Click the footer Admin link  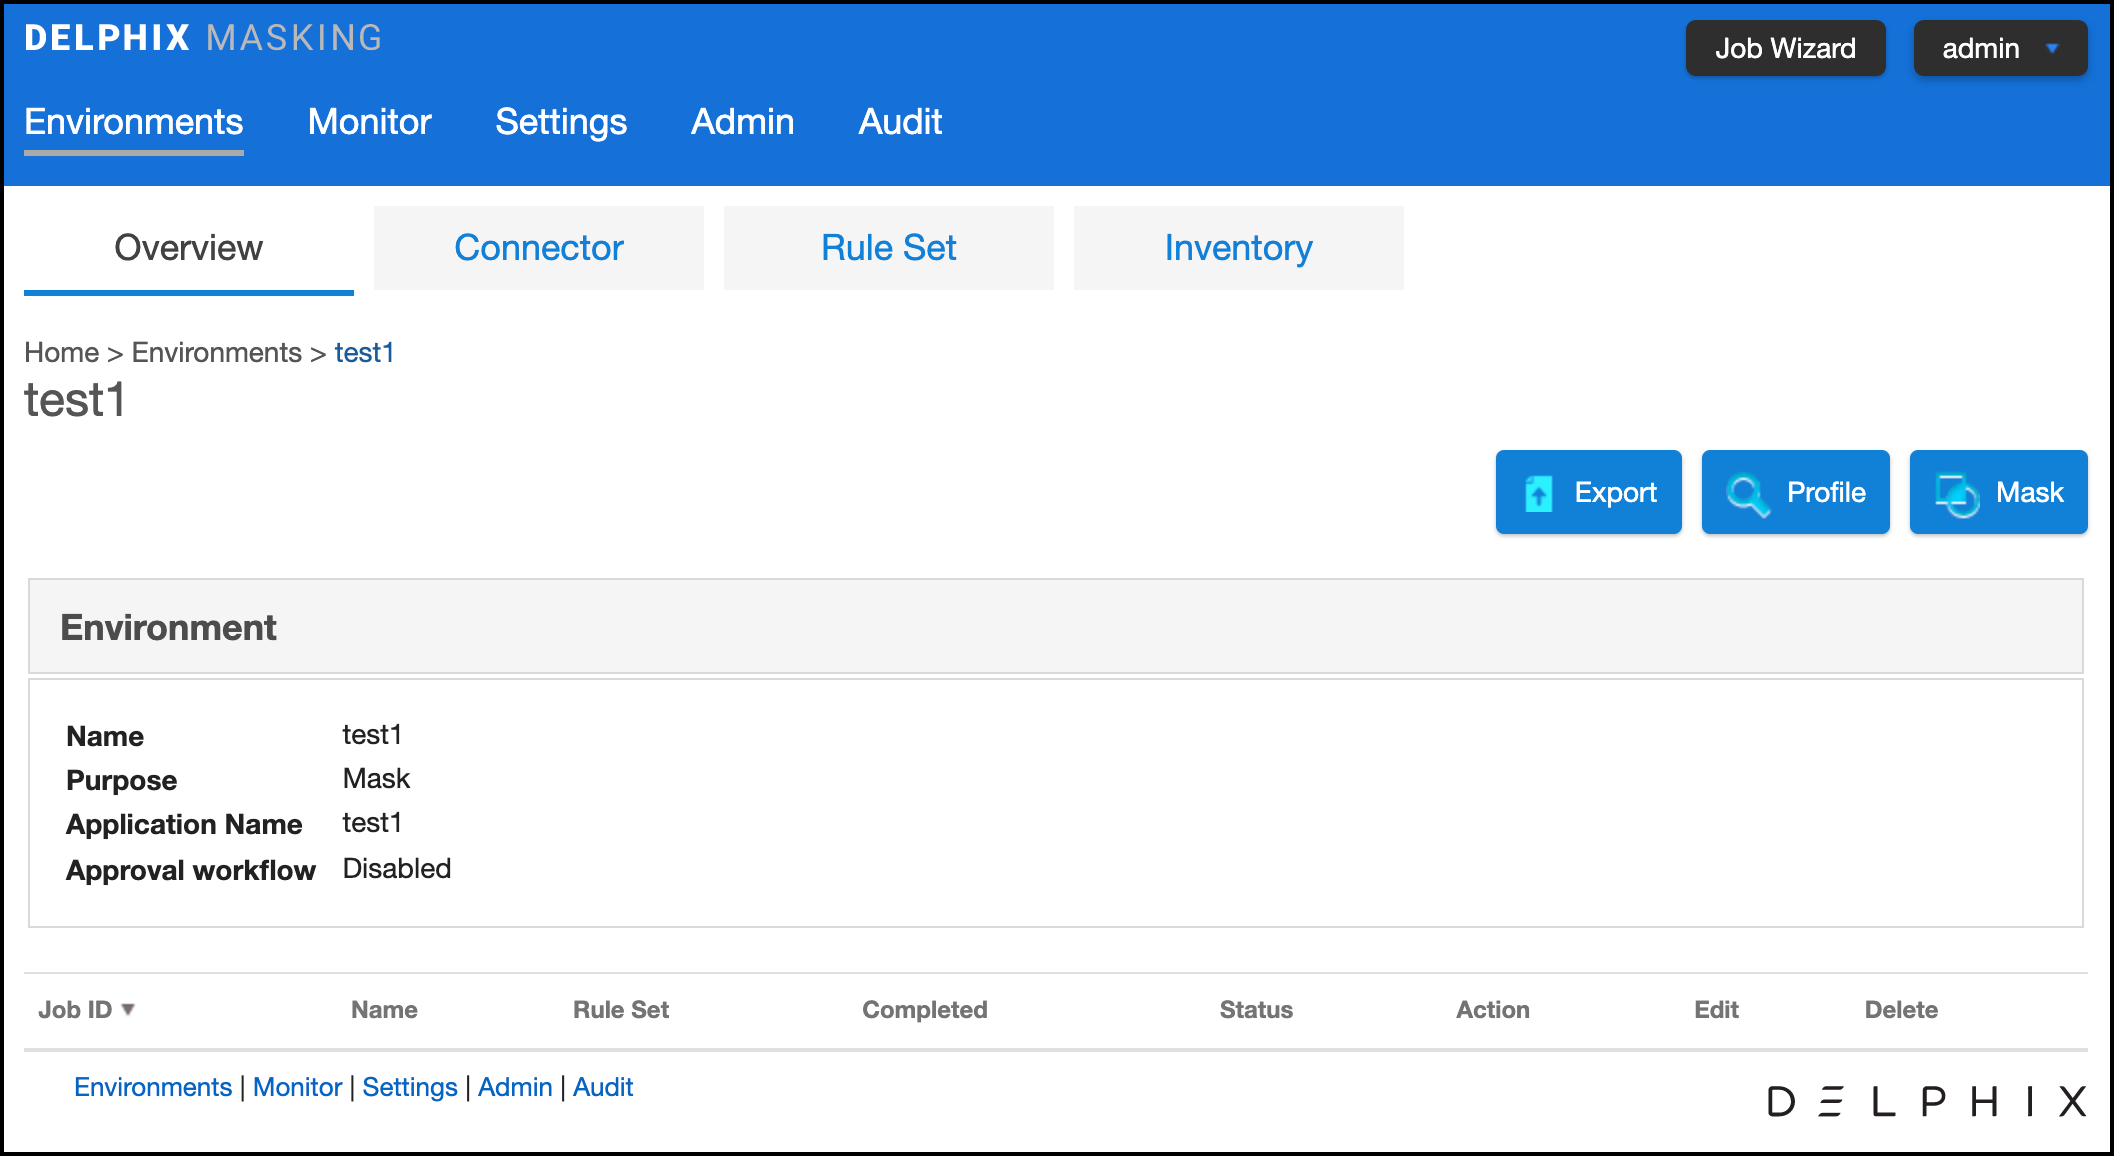tap(515, 1087)
